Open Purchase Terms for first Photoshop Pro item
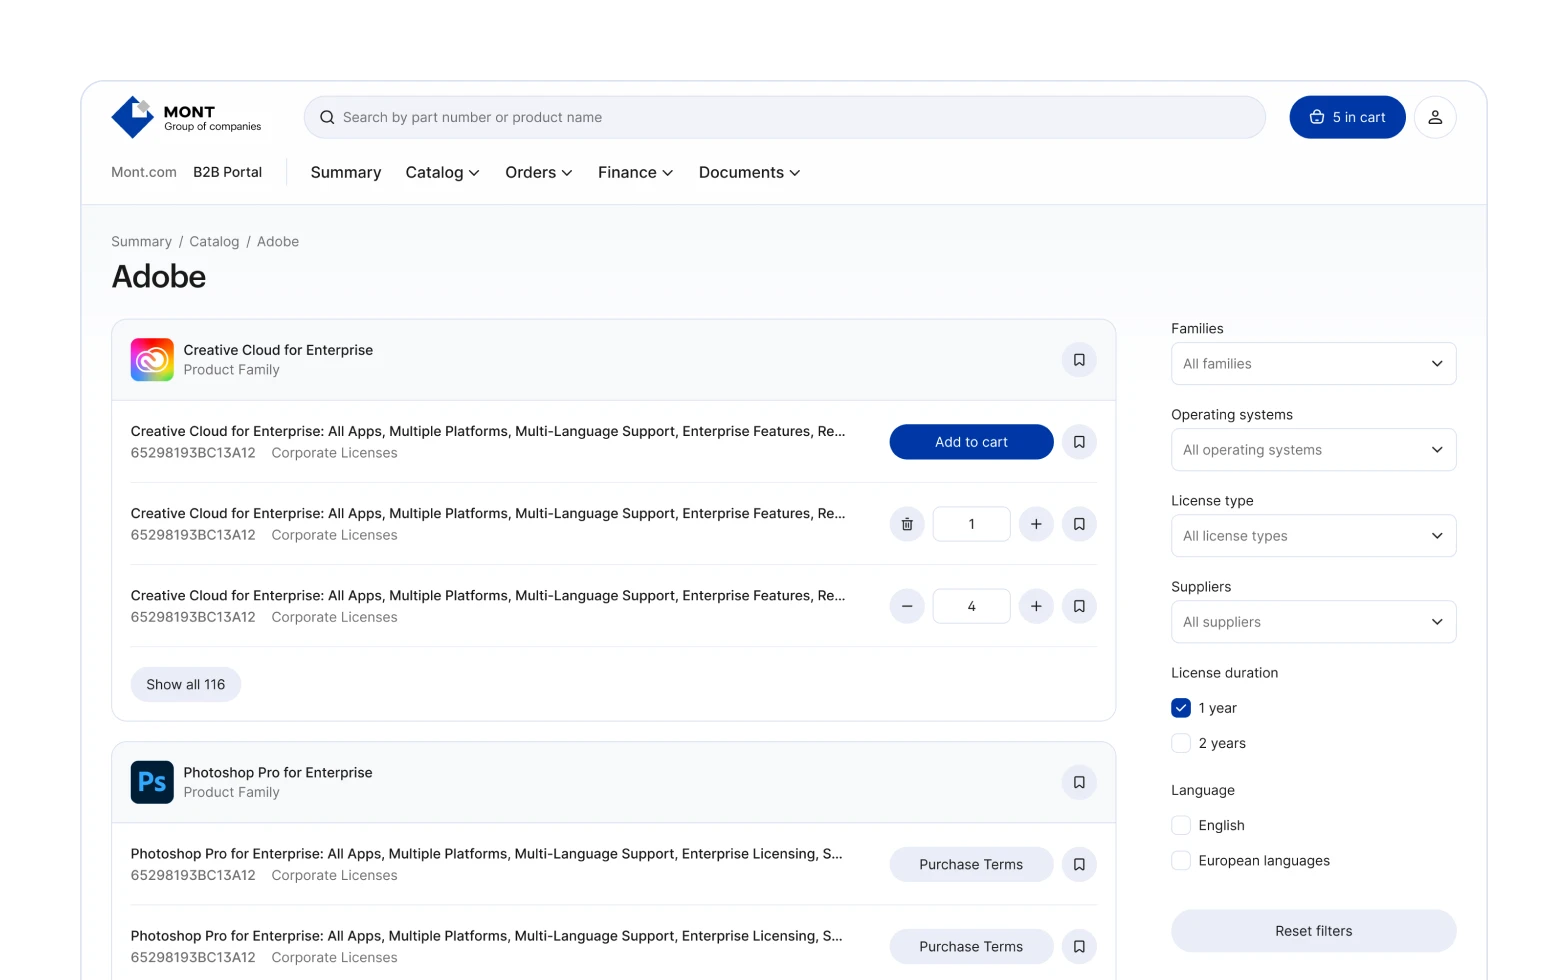The image size is (1568, 980). click(x=971, y=864)
